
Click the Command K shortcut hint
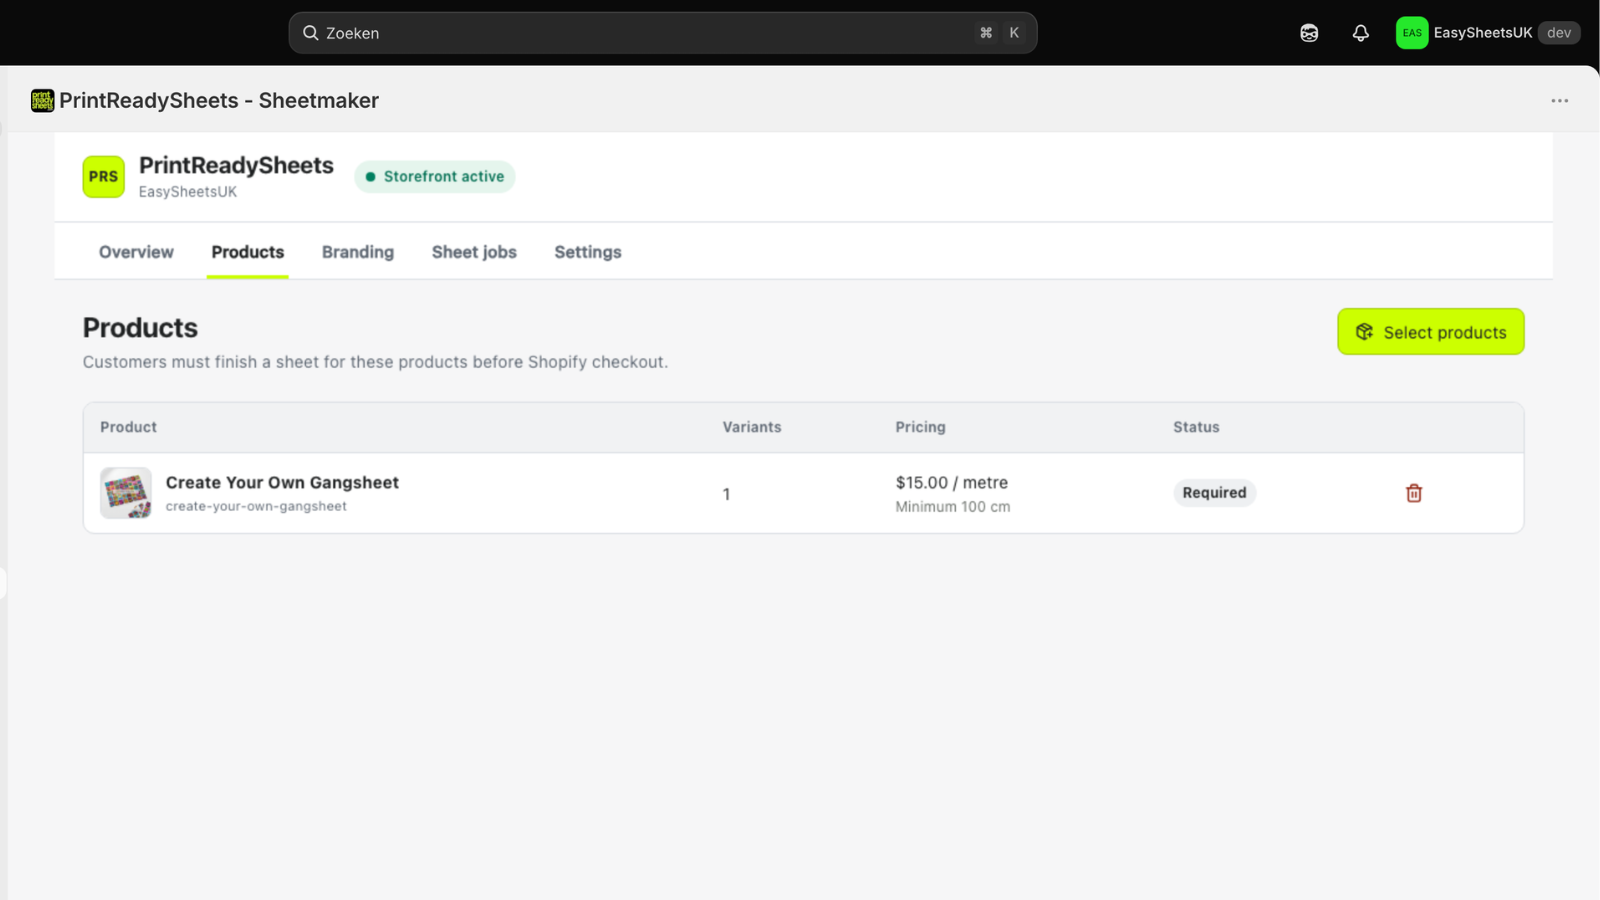coord(1000,33)
